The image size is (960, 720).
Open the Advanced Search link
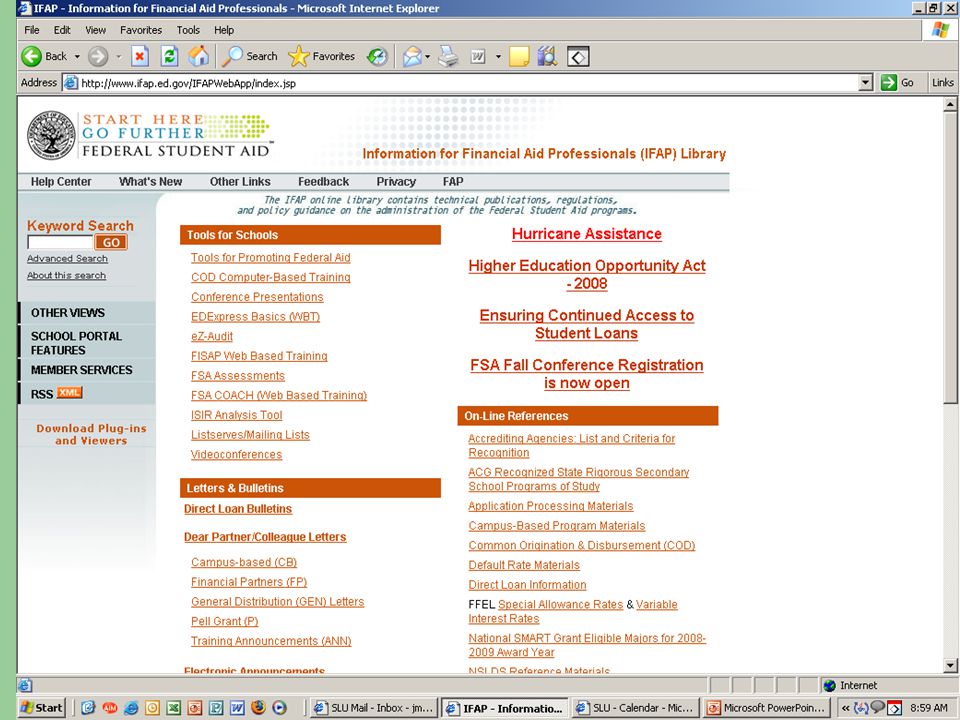click(67, 258)
